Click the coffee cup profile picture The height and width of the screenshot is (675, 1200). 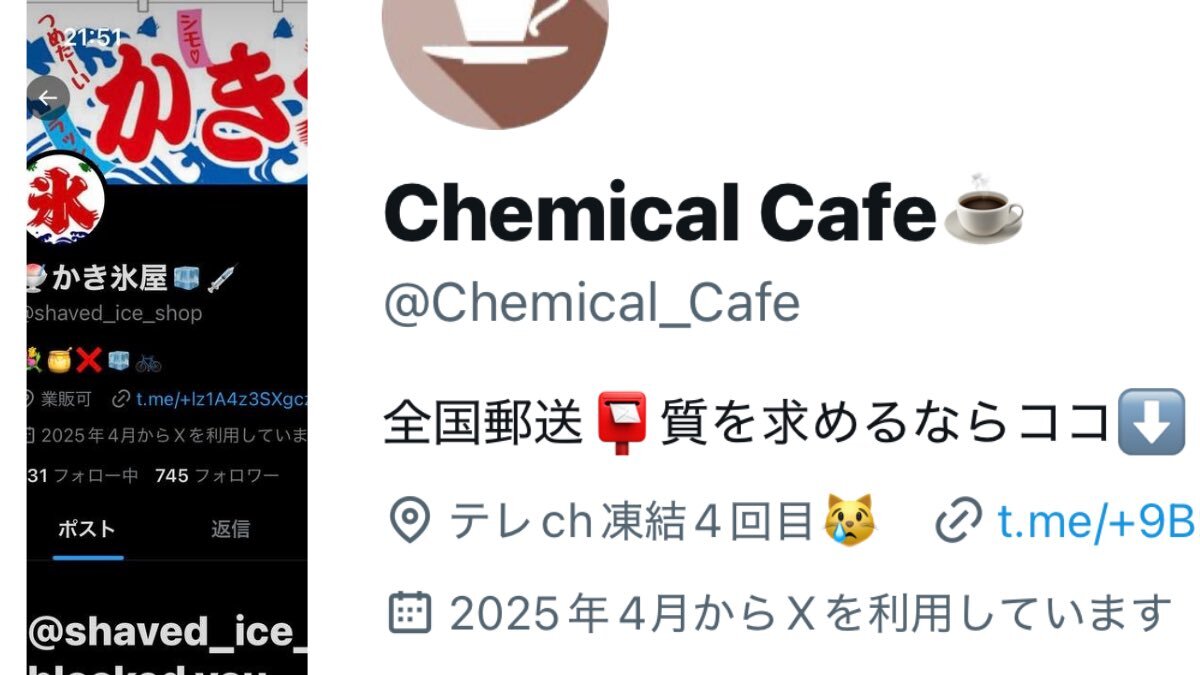[495, 50]
